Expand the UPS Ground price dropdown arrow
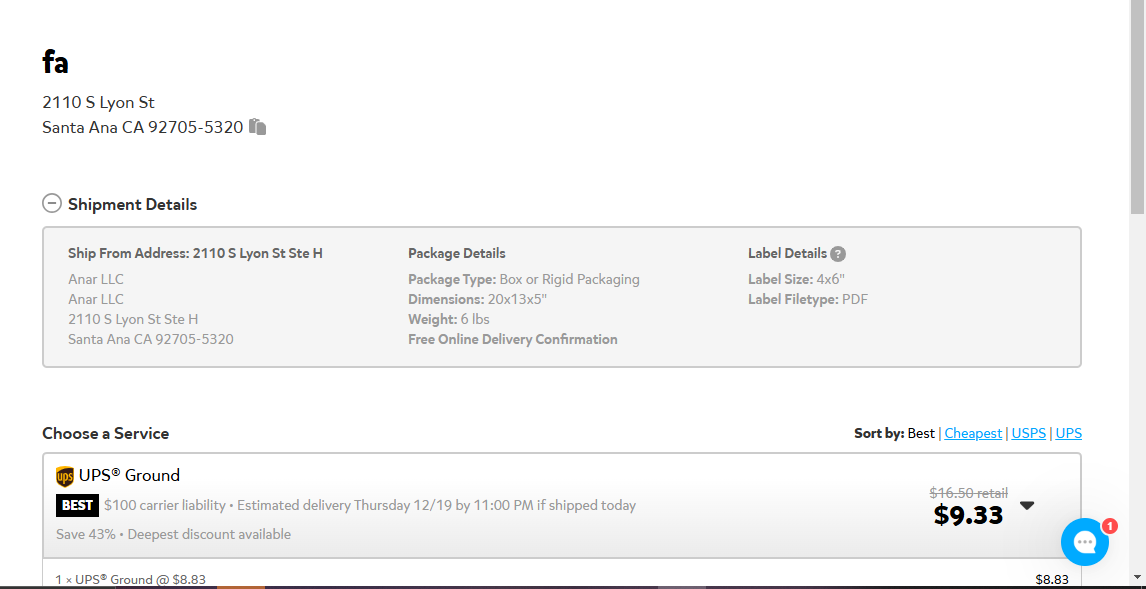The height and width of the screenshot is (589, 1146). click(1027, 506)
